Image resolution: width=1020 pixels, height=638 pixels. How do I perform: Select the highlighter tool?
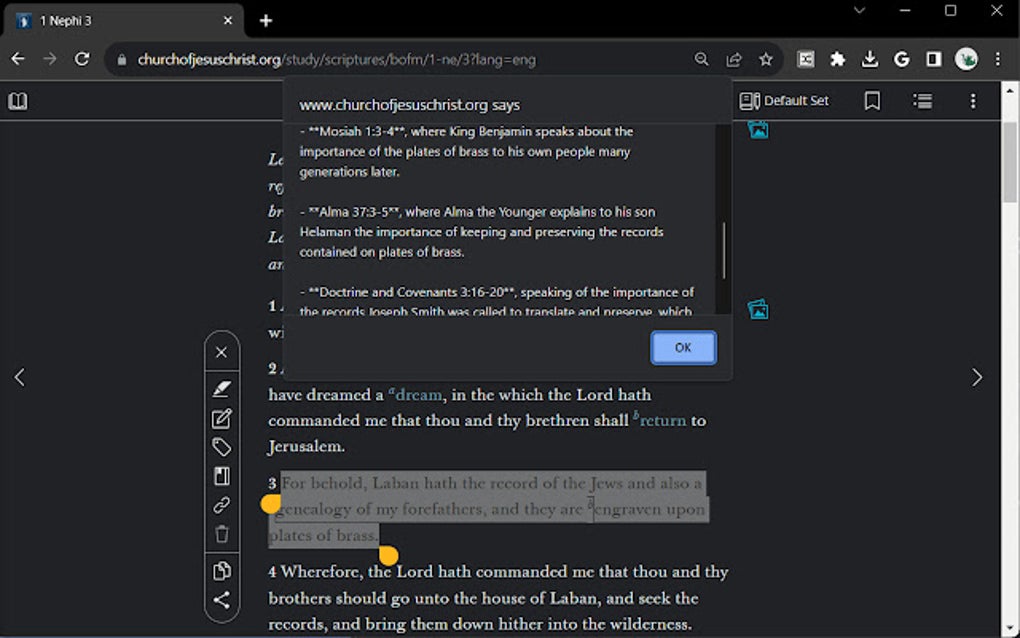(221, 388)
